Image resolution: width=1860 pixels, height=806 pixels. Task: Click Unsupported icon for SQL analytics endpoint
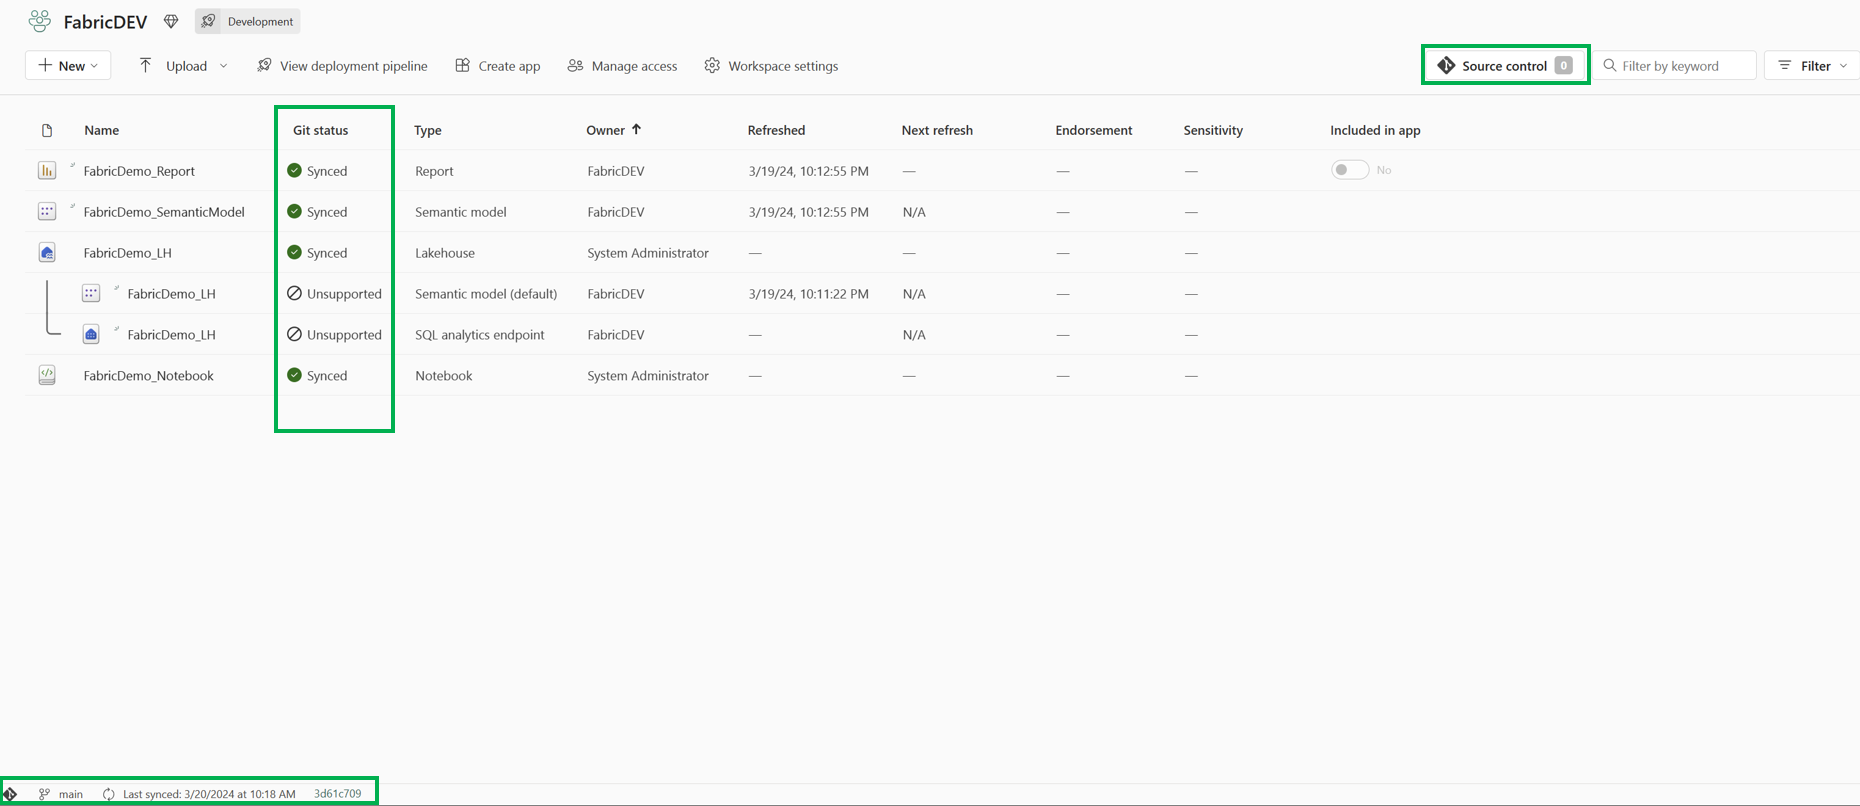tap(294, 334)
